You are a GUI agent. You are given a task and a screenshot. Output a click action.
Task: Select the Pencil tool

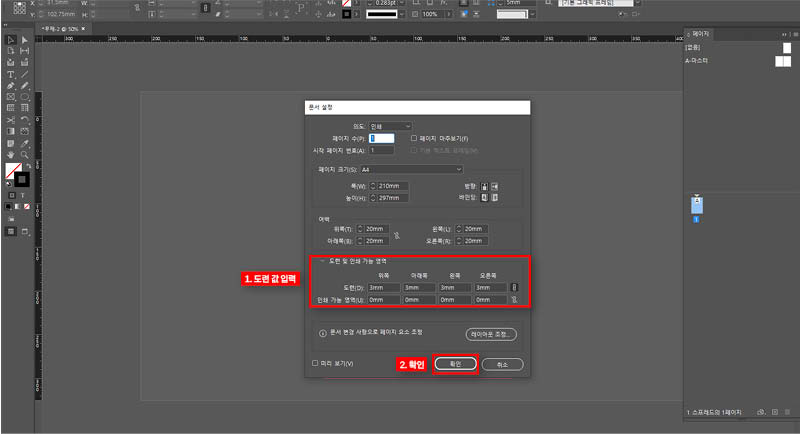[24, 86]
